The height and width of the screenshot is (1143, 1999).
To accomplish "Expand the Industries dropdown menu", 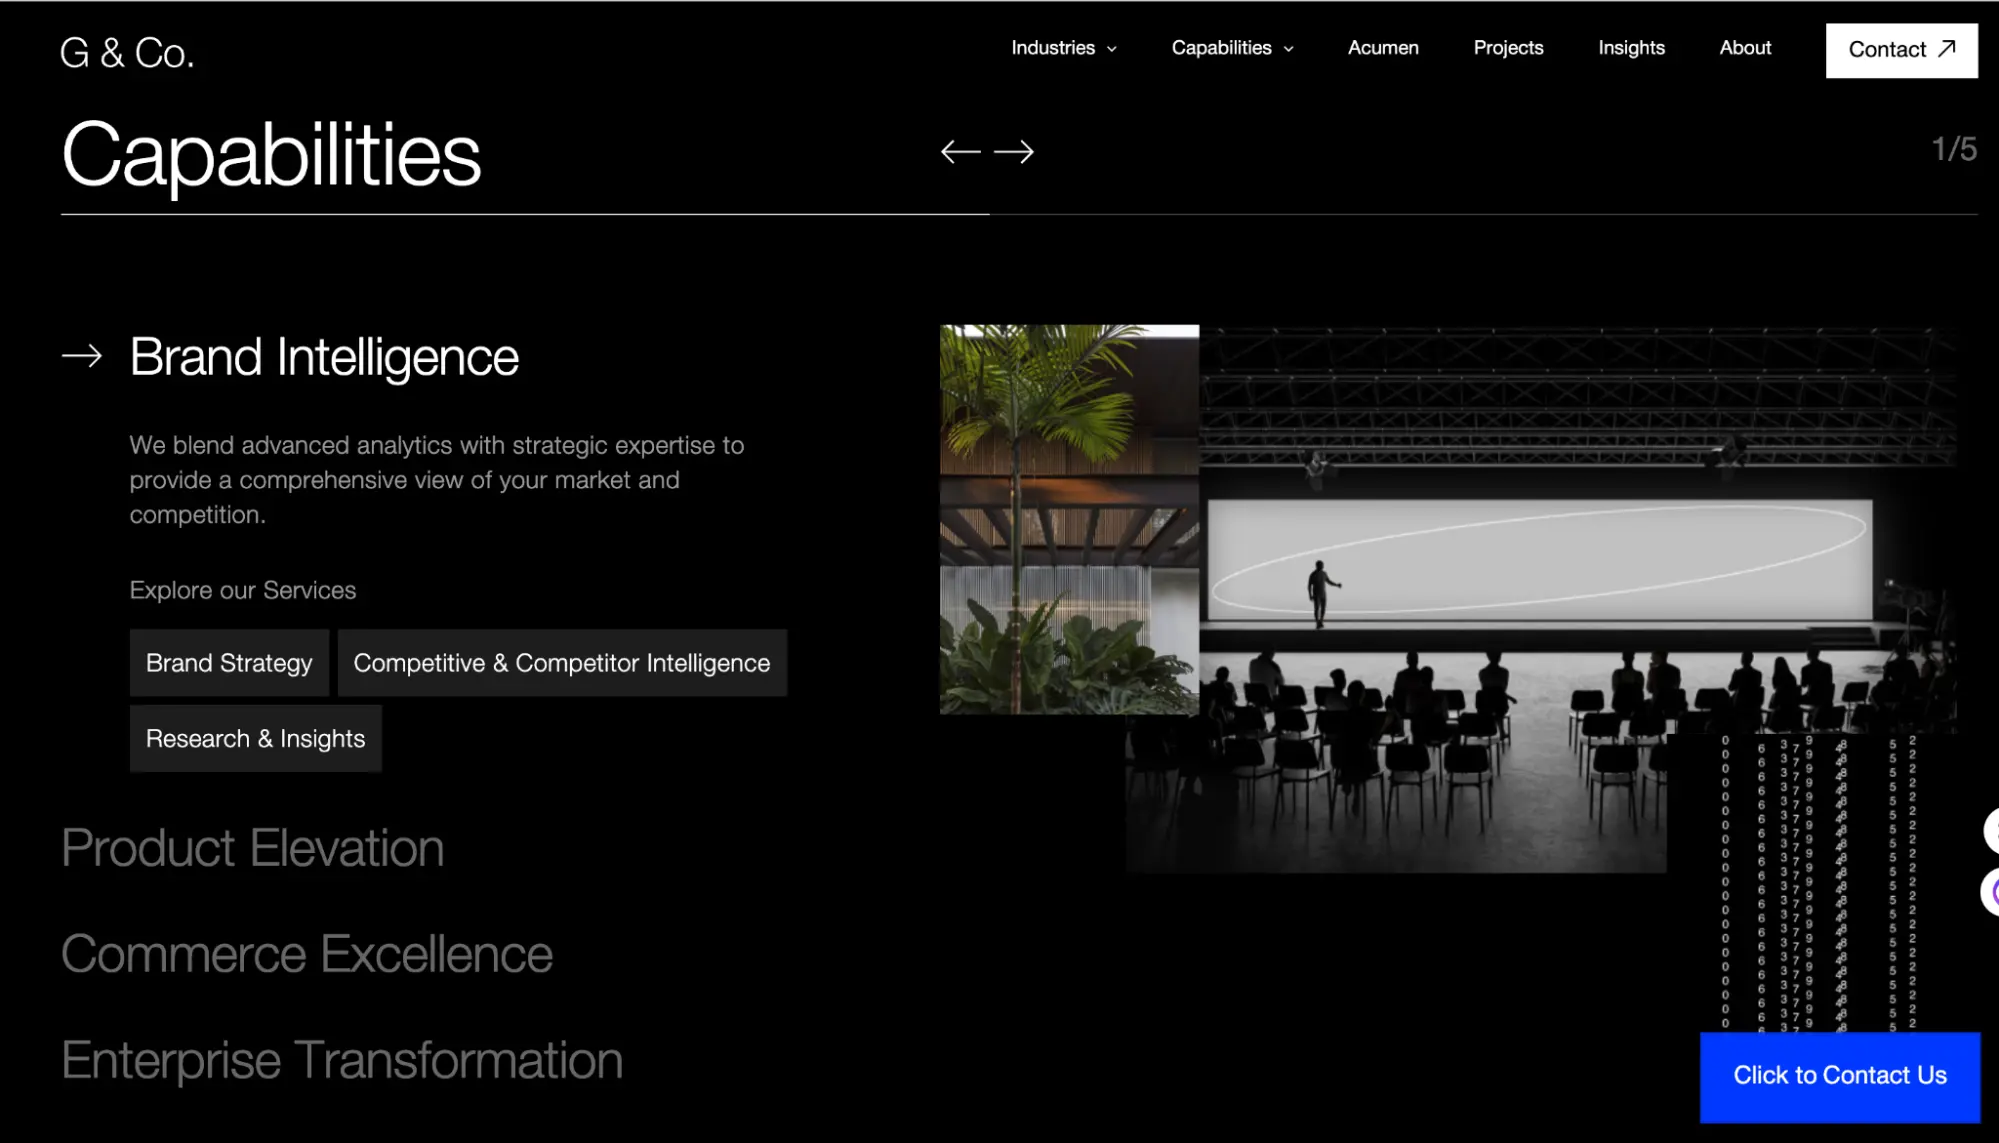I will click(1063, 48).
